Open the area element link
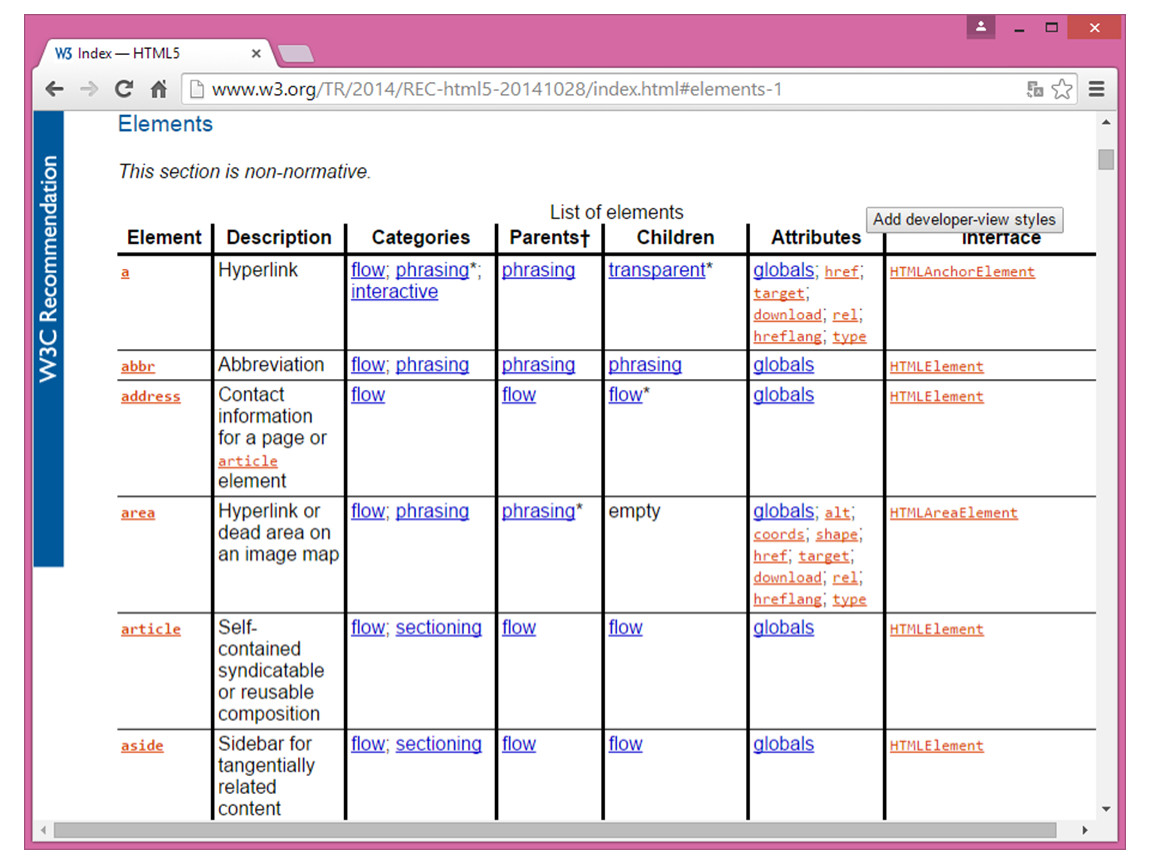 [x=138, y=513]
